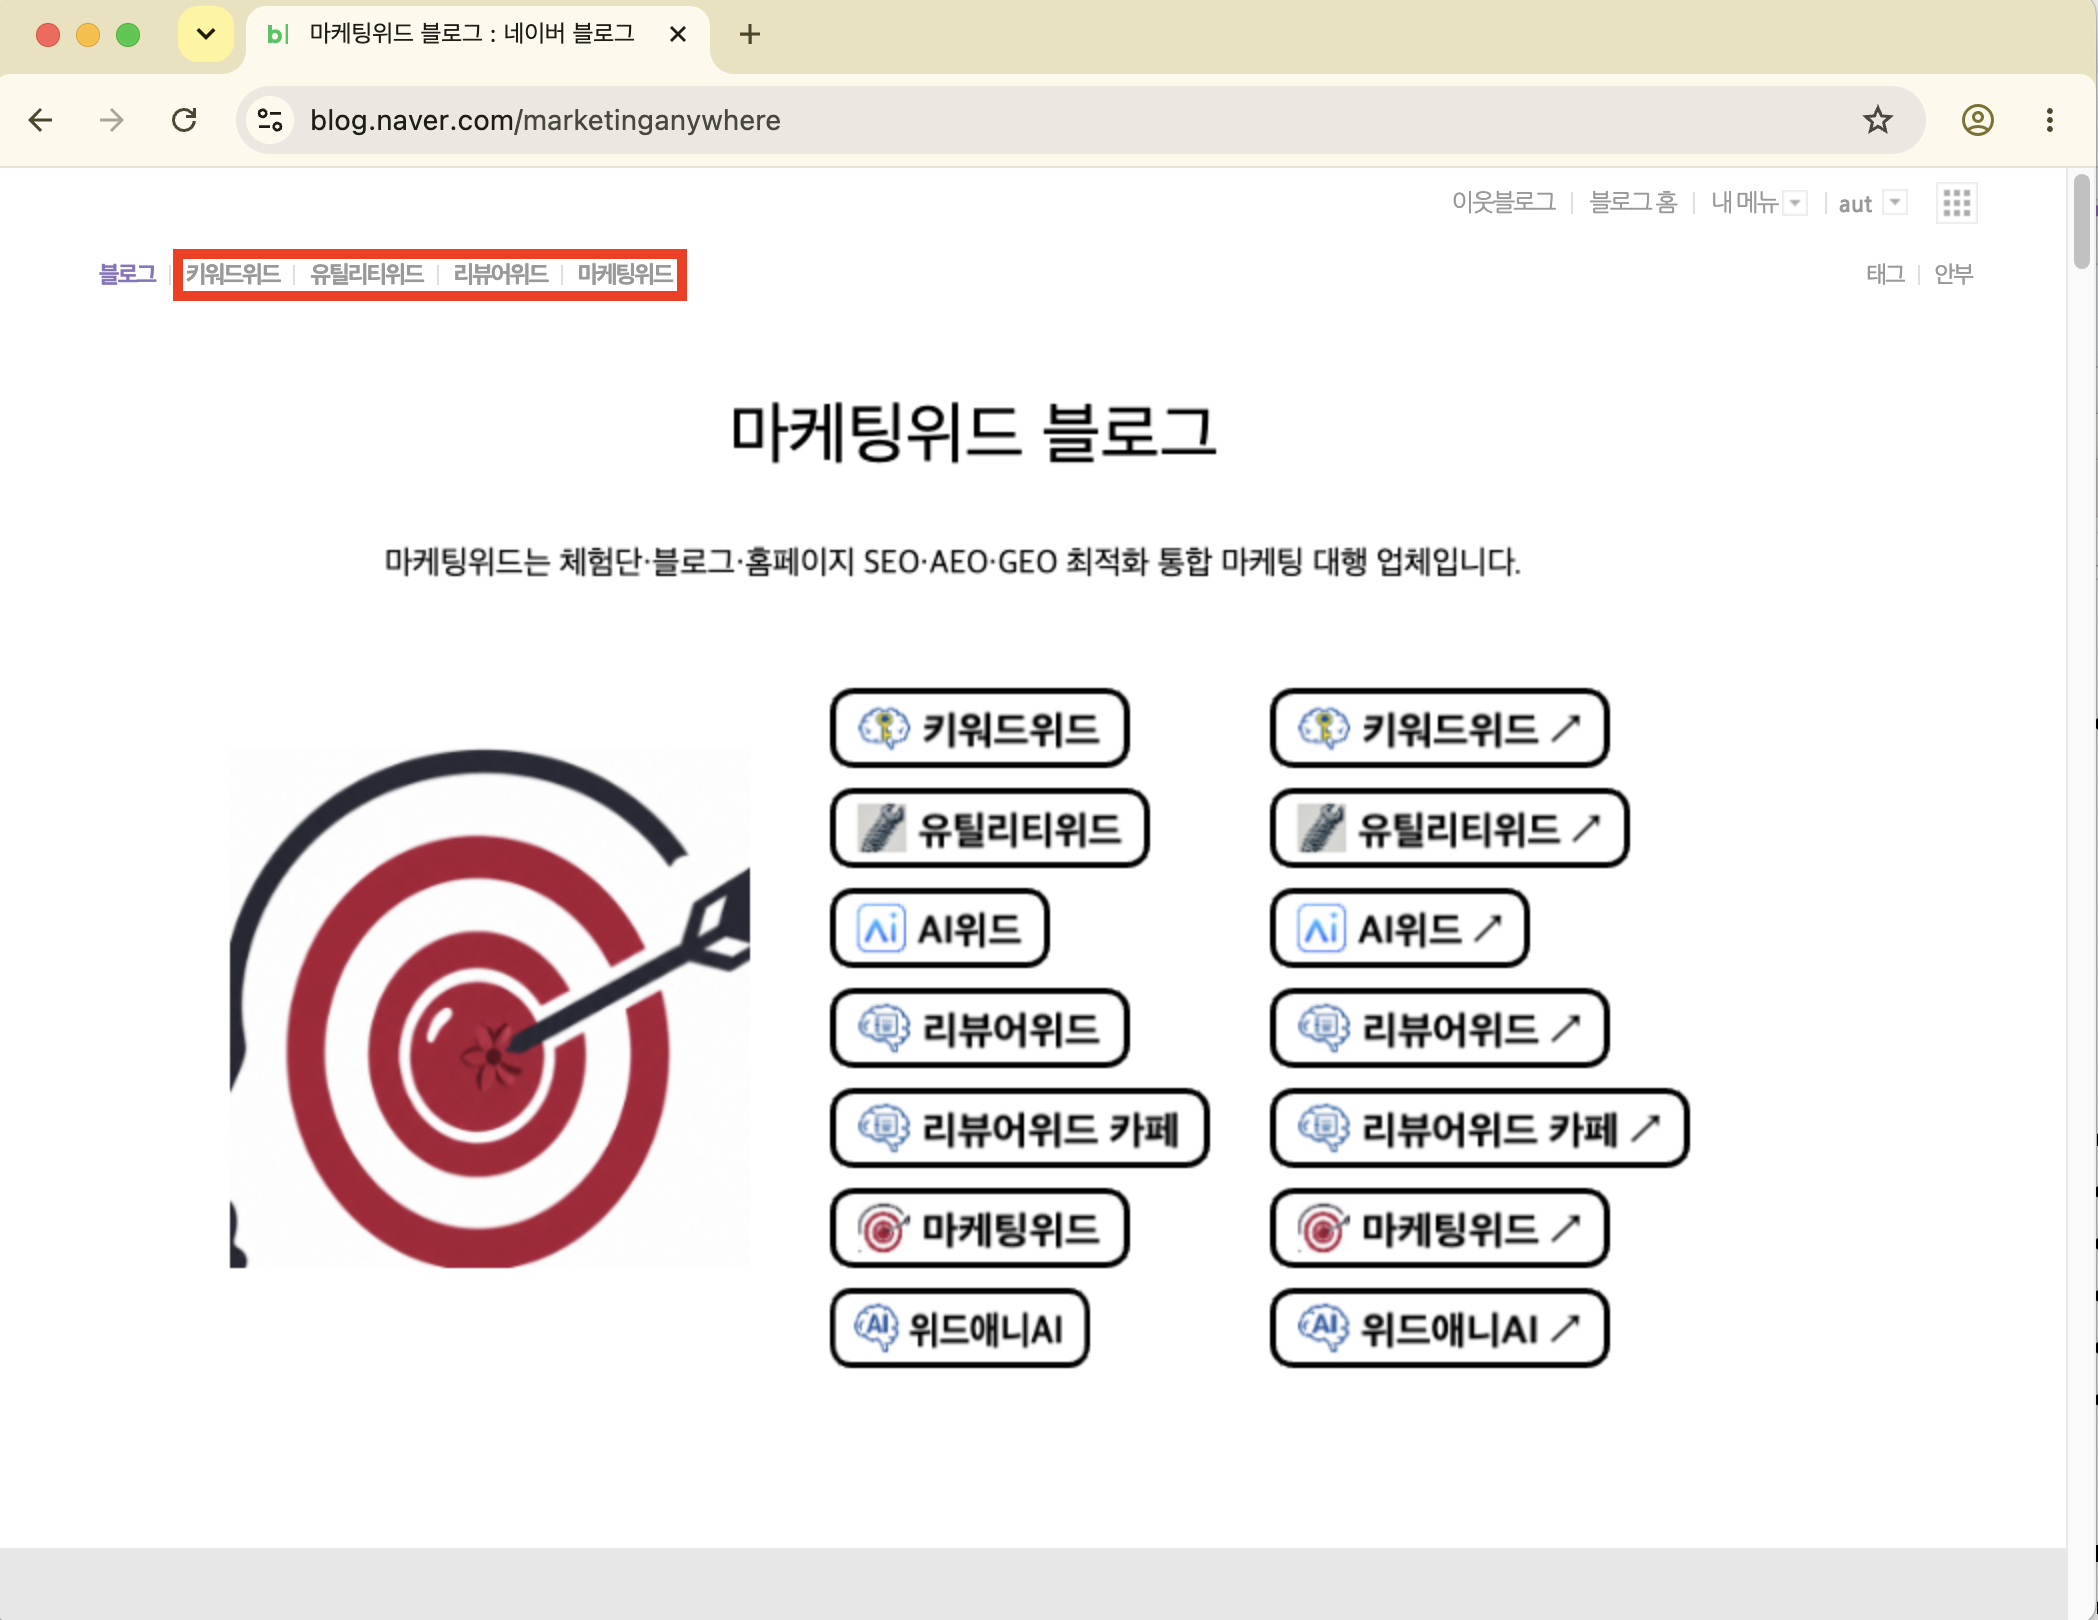Open the 키워드위드 ↗ external link button
This screenshot has height=1620, width=2098.
coord(1440,728)
